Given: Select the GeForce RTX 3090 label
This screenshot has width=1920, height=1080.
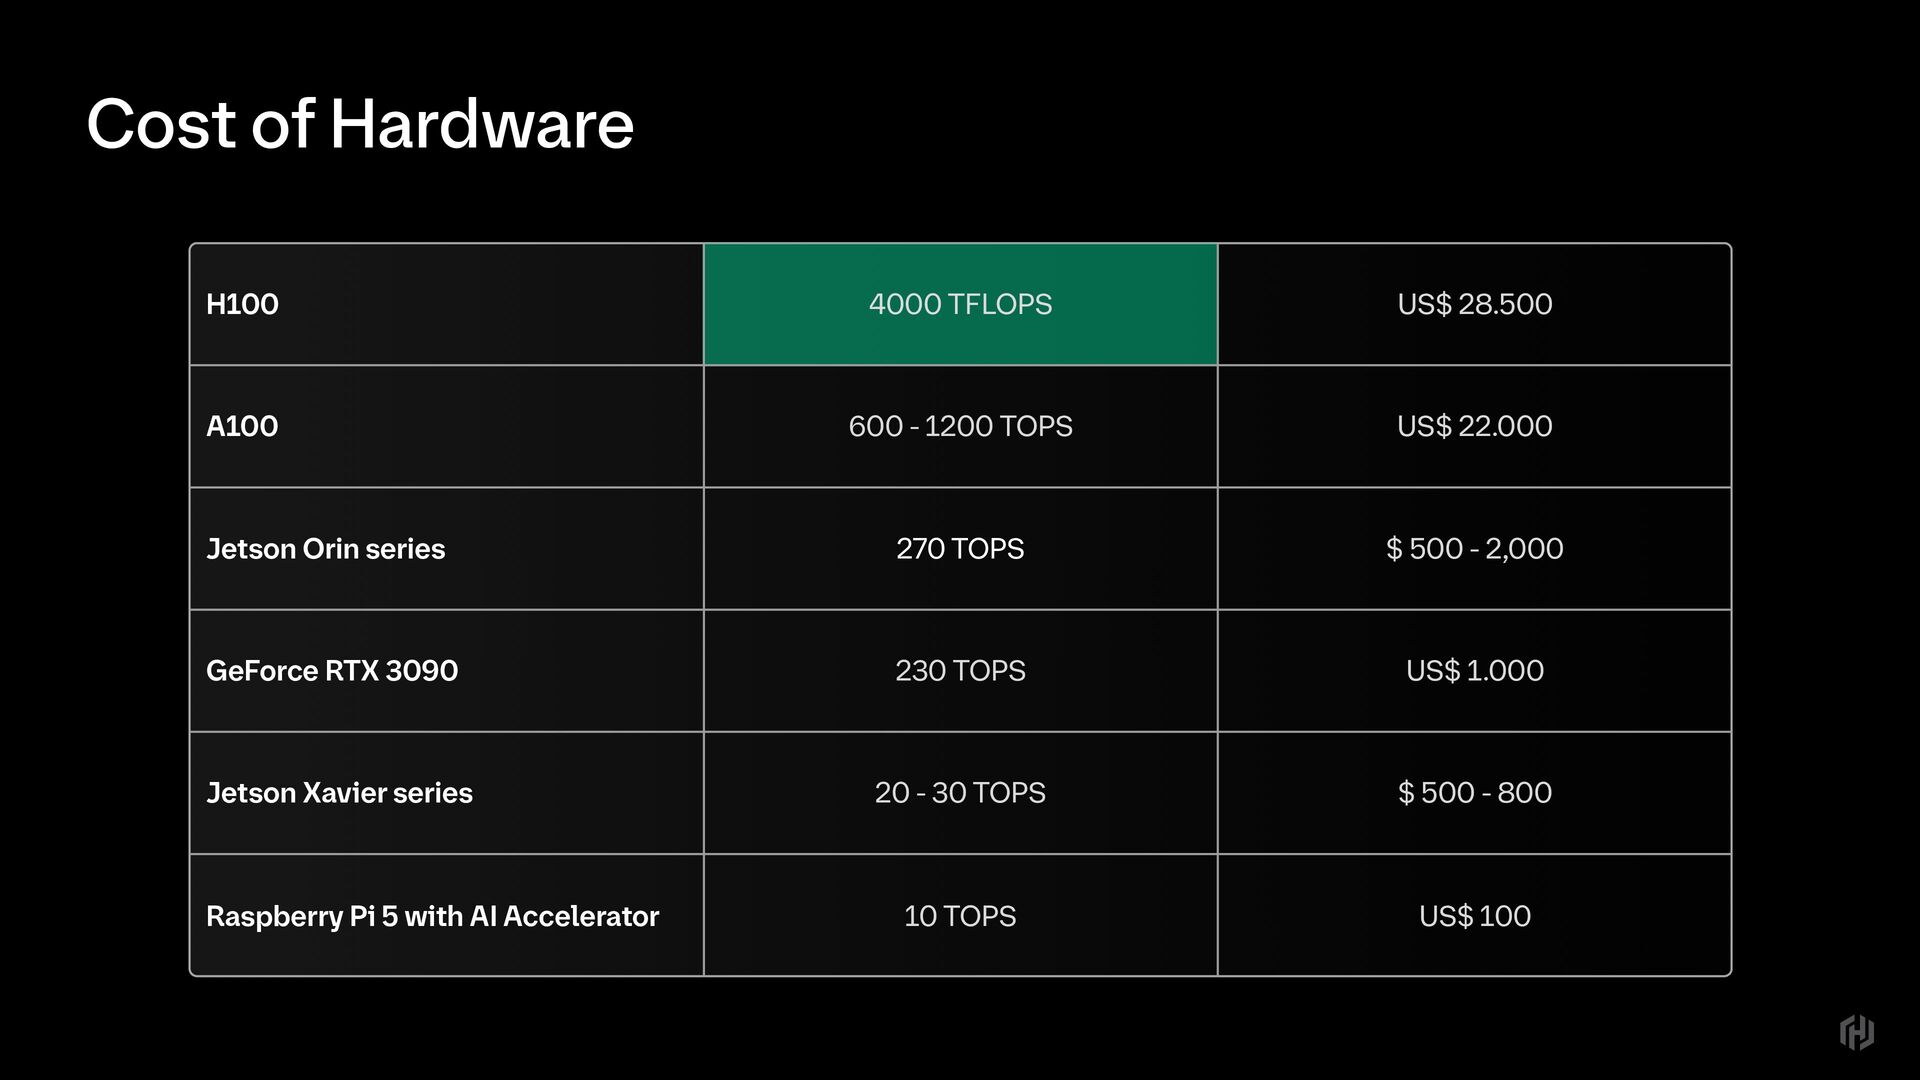Looking at the screenshot, I should coord(332,671).
